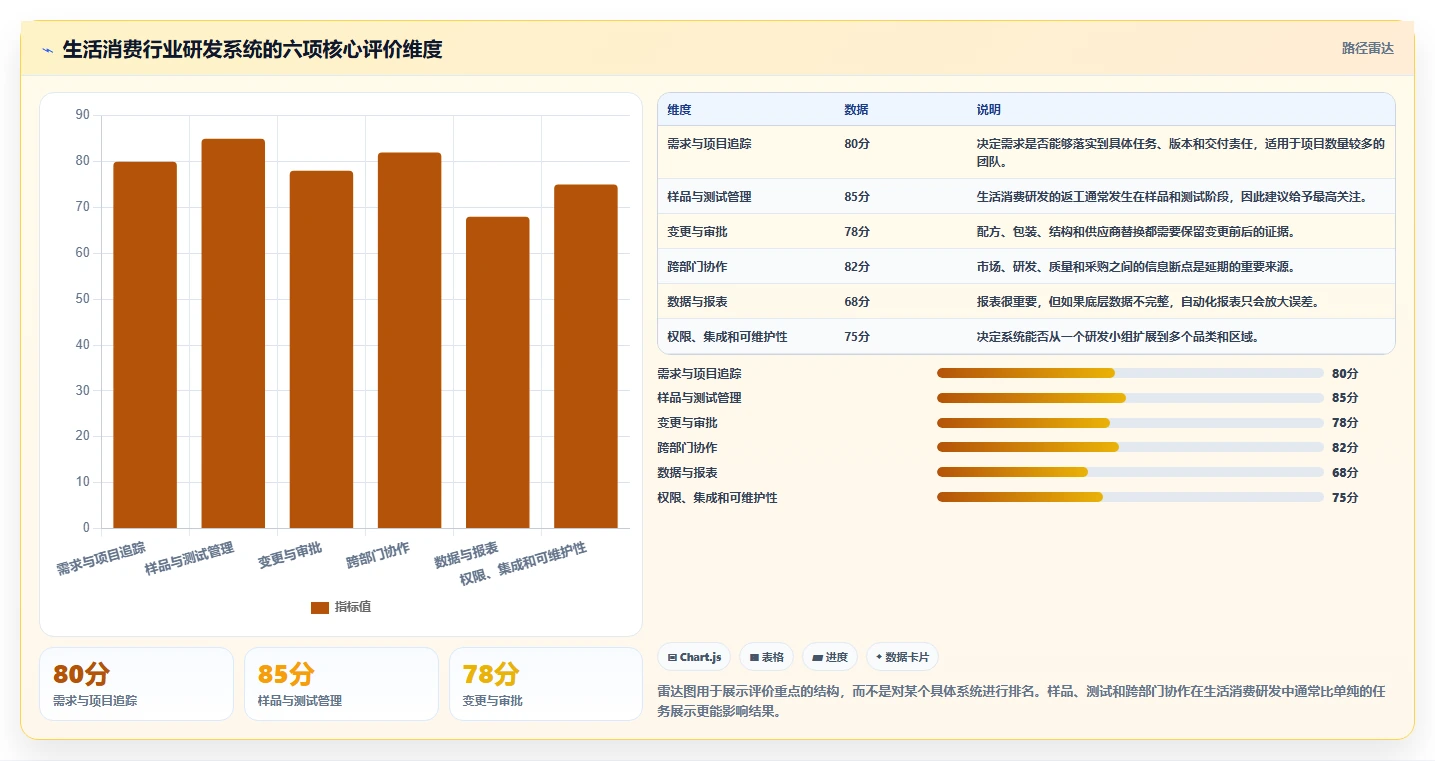Click the 68分 cell in the table
1435x761 pixels.
tap(857, 301)
